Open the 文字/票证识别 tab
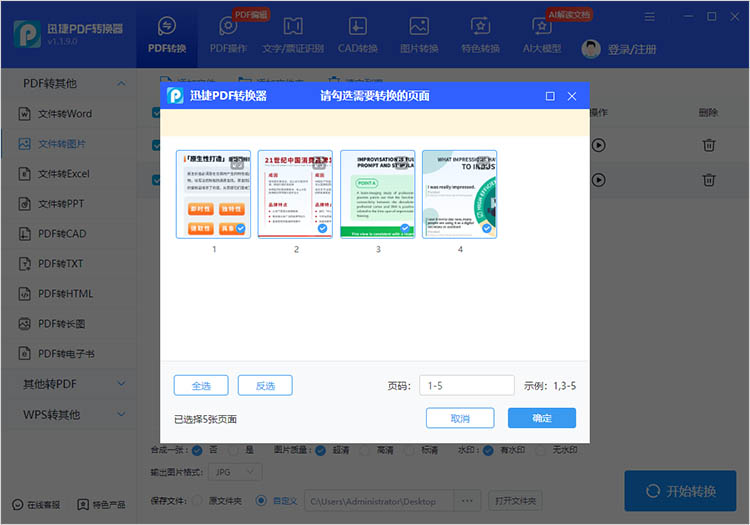The image size is (750, 525). 293,35
